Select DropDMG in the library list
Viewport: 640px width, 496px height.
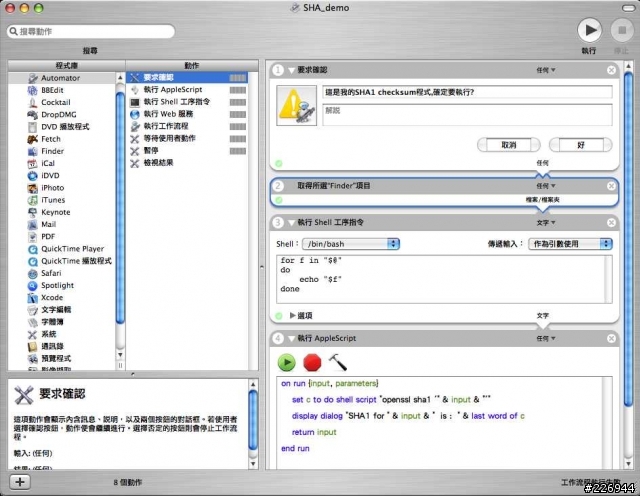pyautogui.click(x=62, y=115)
